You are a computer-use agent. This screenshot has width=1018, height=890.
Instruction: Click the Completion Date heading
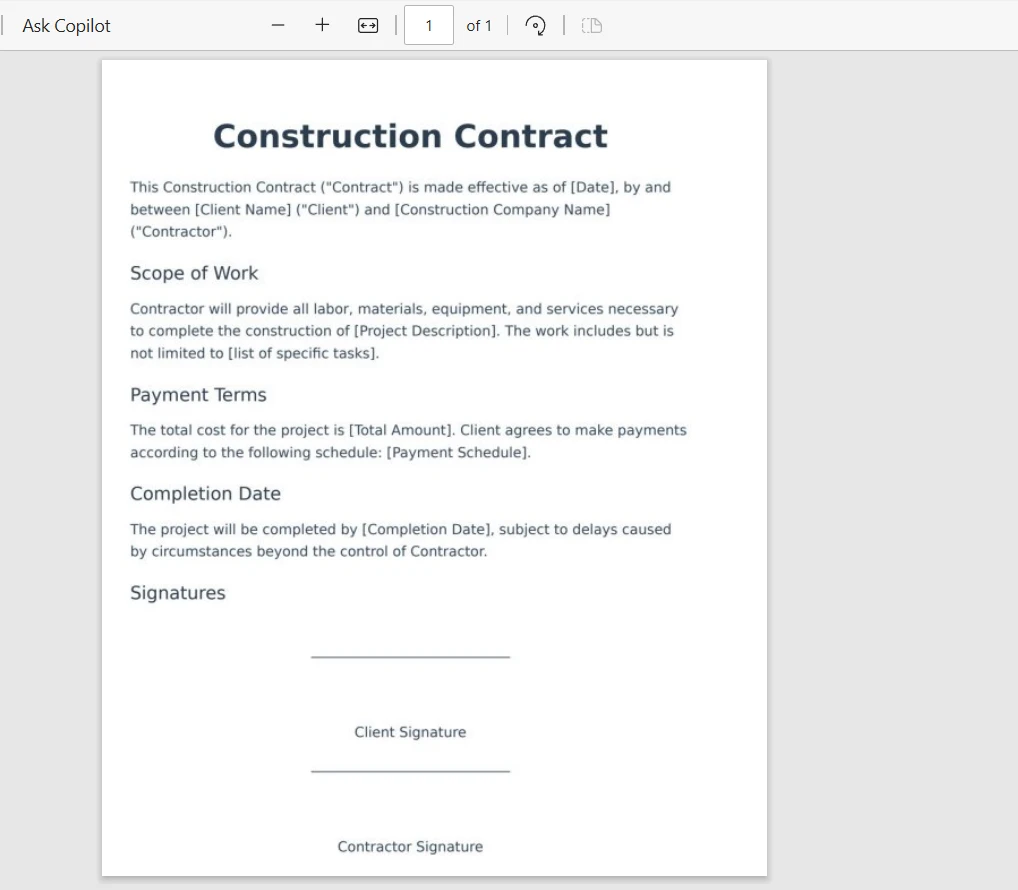pos(205,494)
